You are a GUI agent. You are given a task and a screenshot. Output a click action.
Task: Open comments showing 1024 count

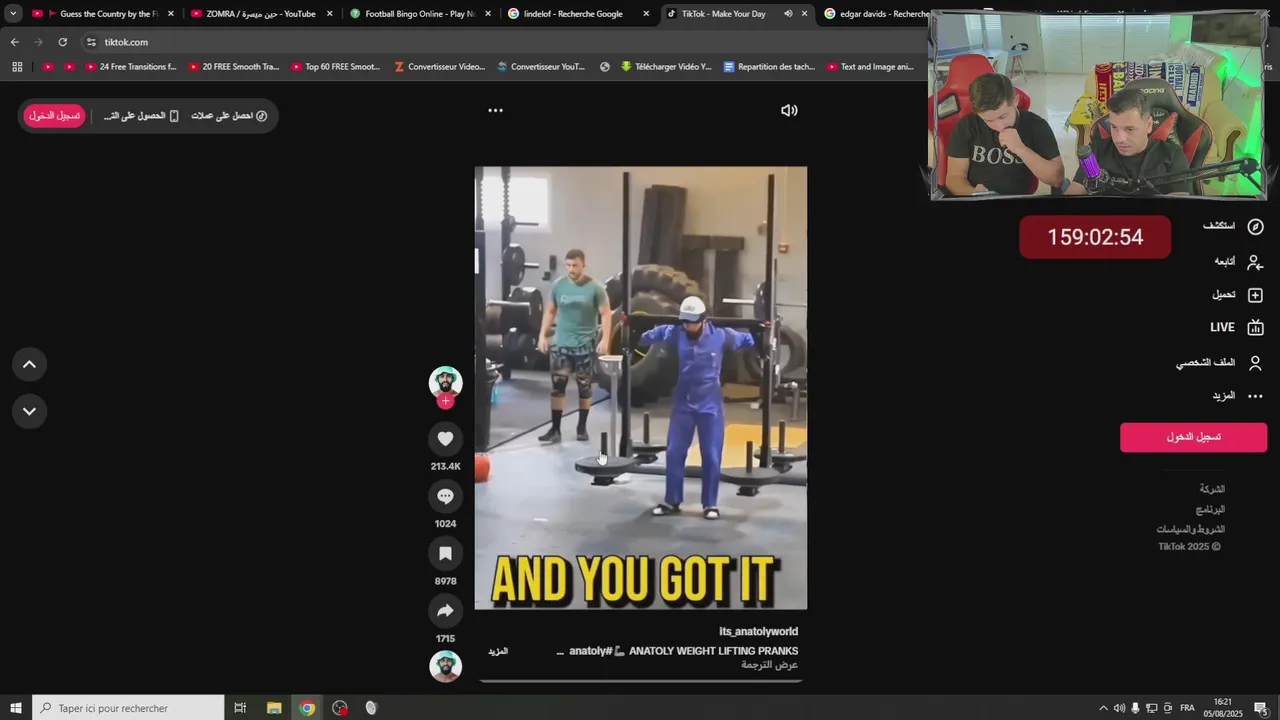[445, 496]
